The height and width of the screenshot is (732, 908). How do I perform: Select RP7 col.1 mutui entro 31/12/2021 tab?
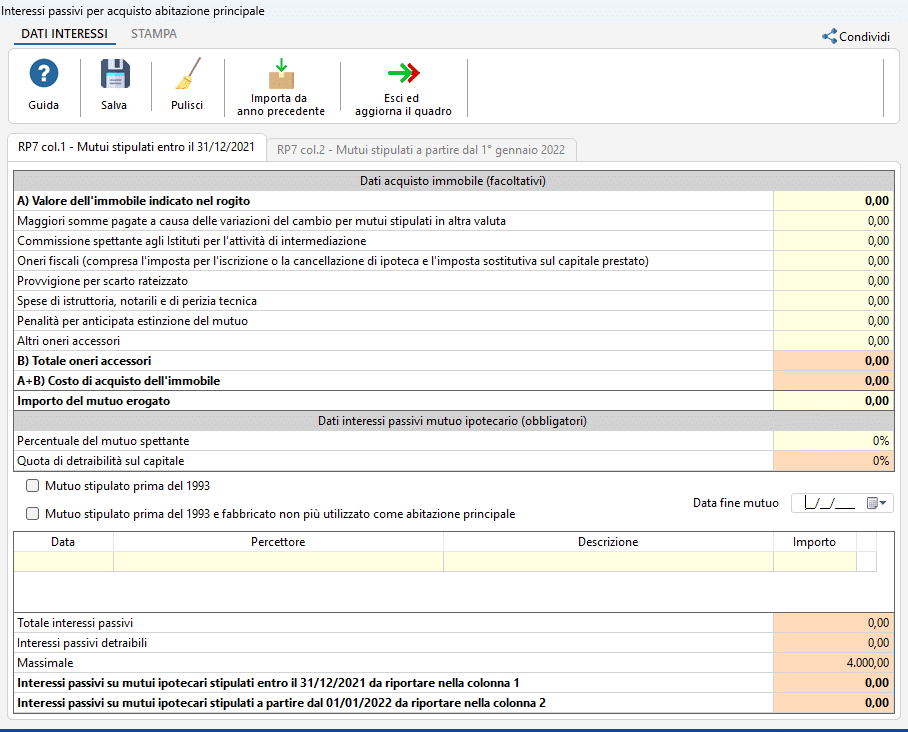(x=136, y=148)
